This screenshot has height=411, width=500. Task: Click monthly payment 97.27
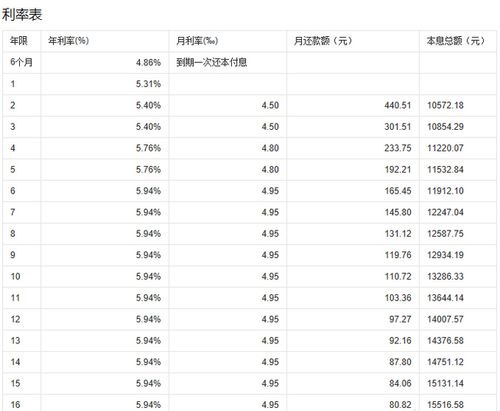click(x=400, y=319)
